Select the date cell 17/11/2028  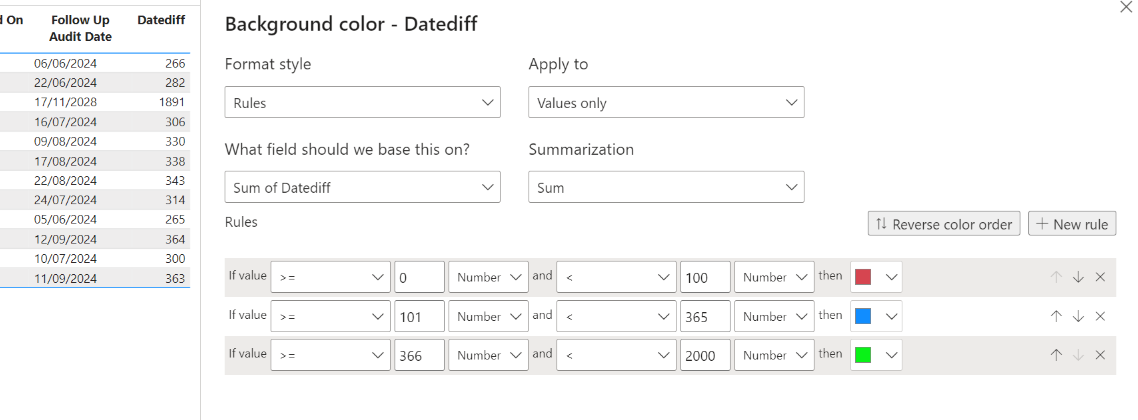click(65, 102)
